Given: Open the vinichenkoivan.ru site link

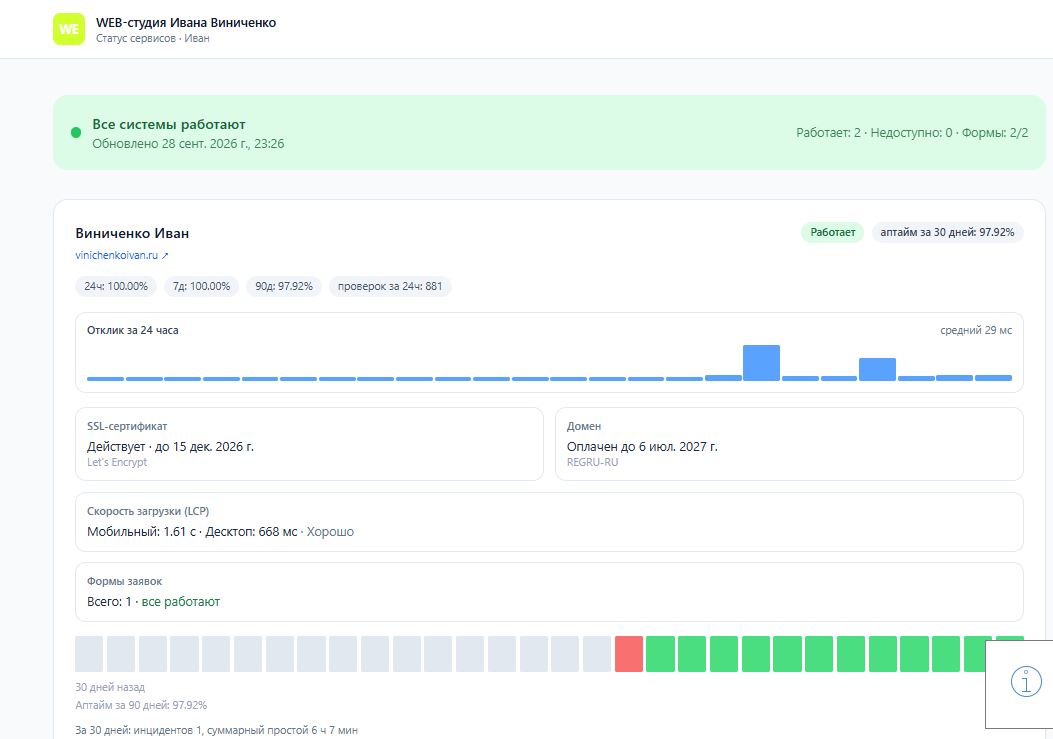Looking at the screenshot, I should coord(122,255).
